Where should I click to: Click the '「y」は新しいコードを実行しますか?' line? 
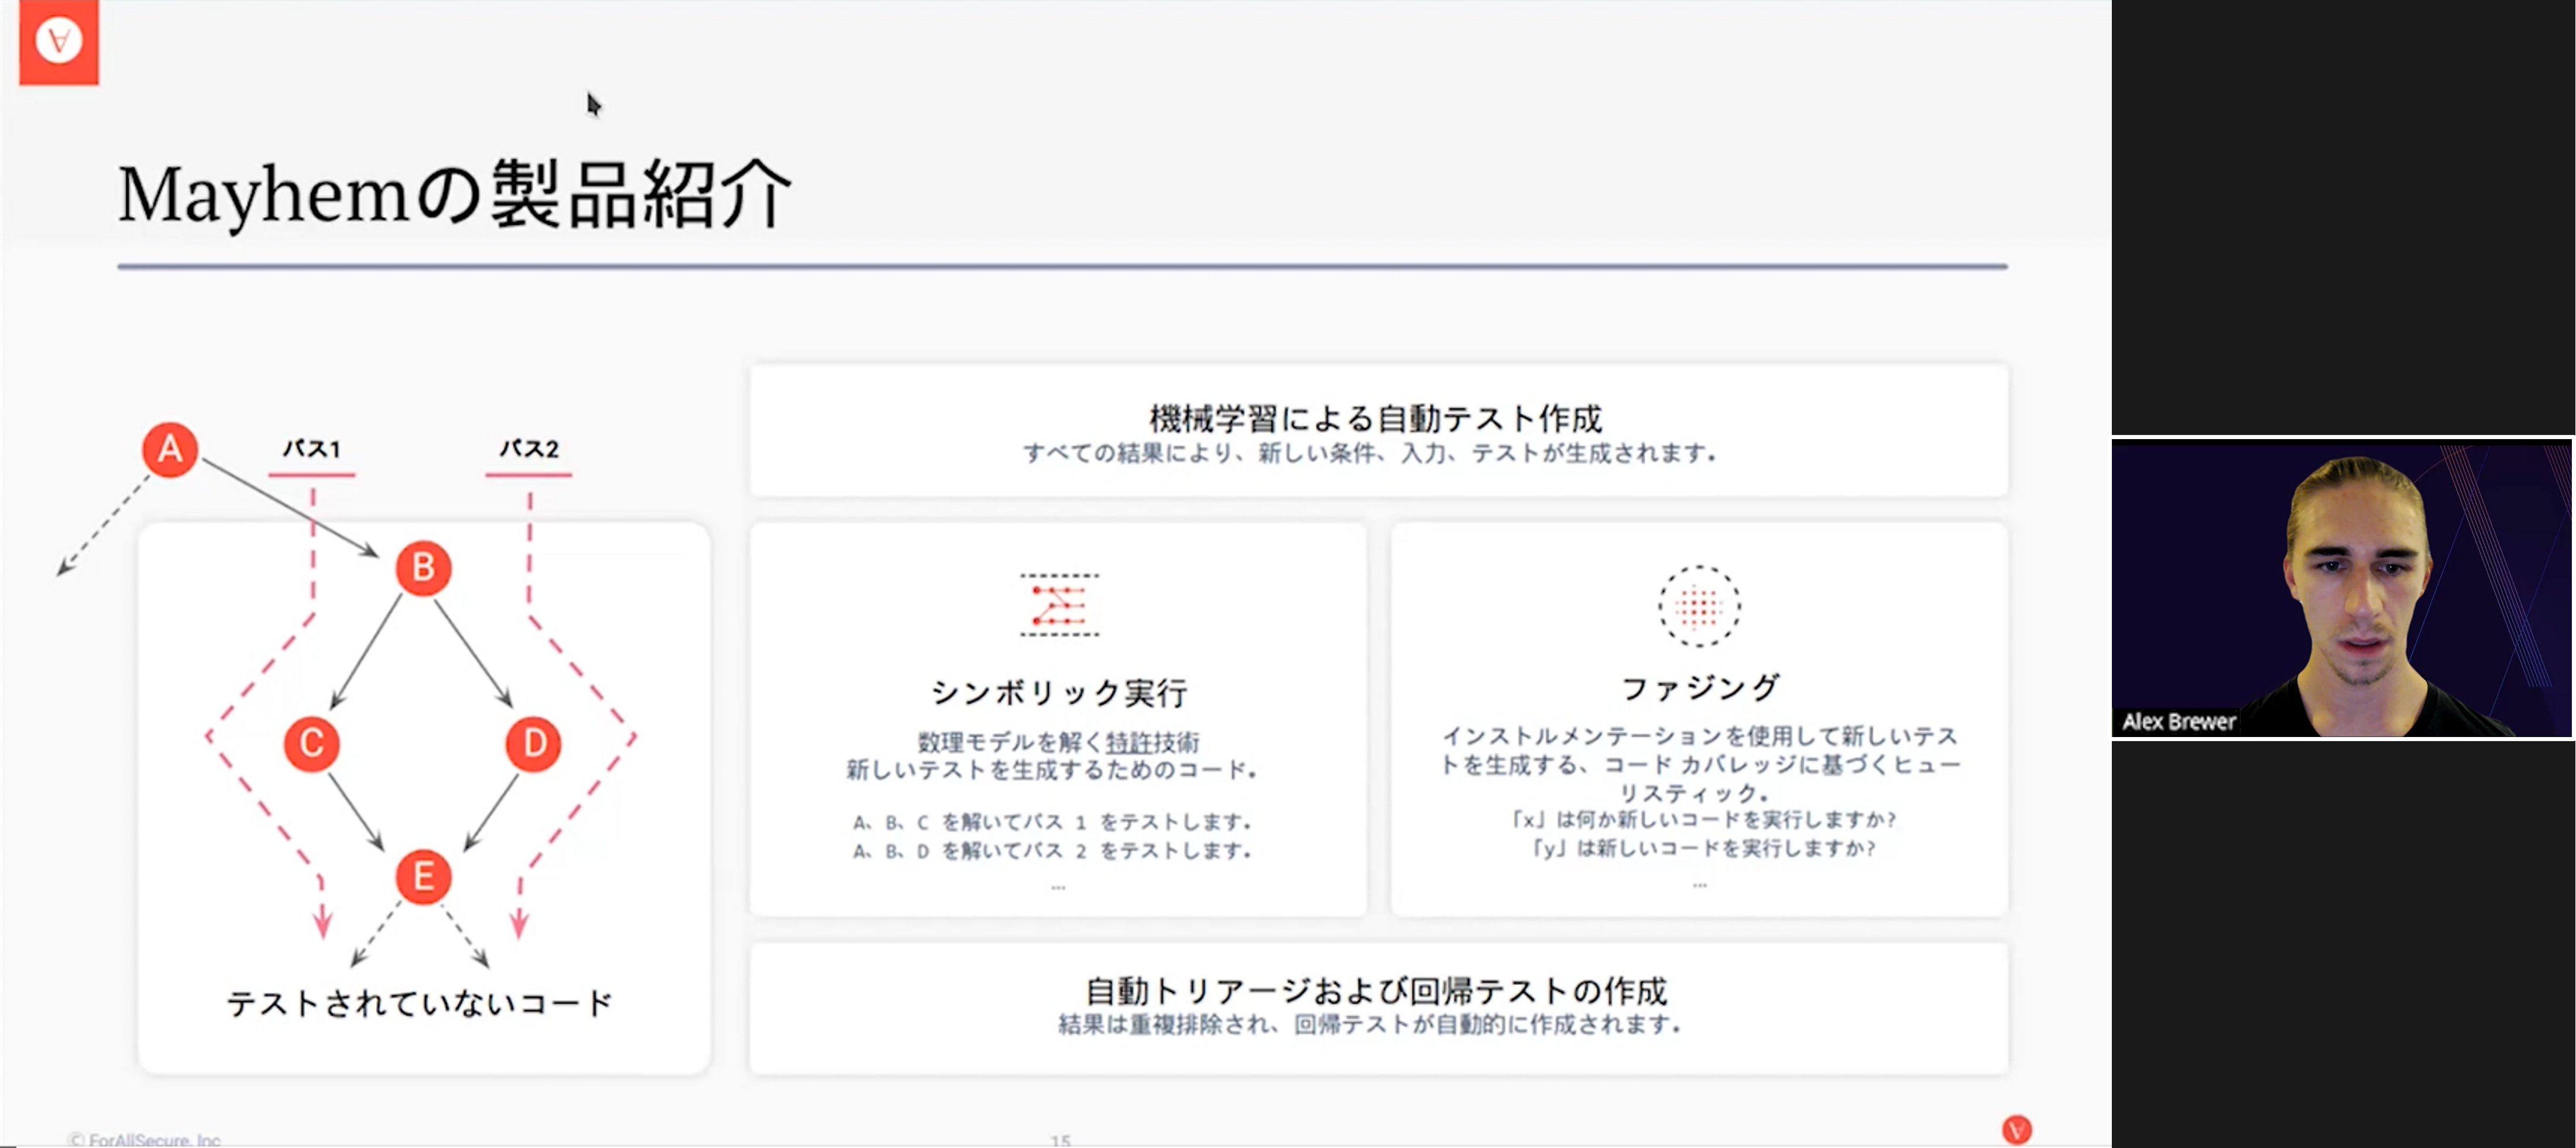coord(1704,848)
